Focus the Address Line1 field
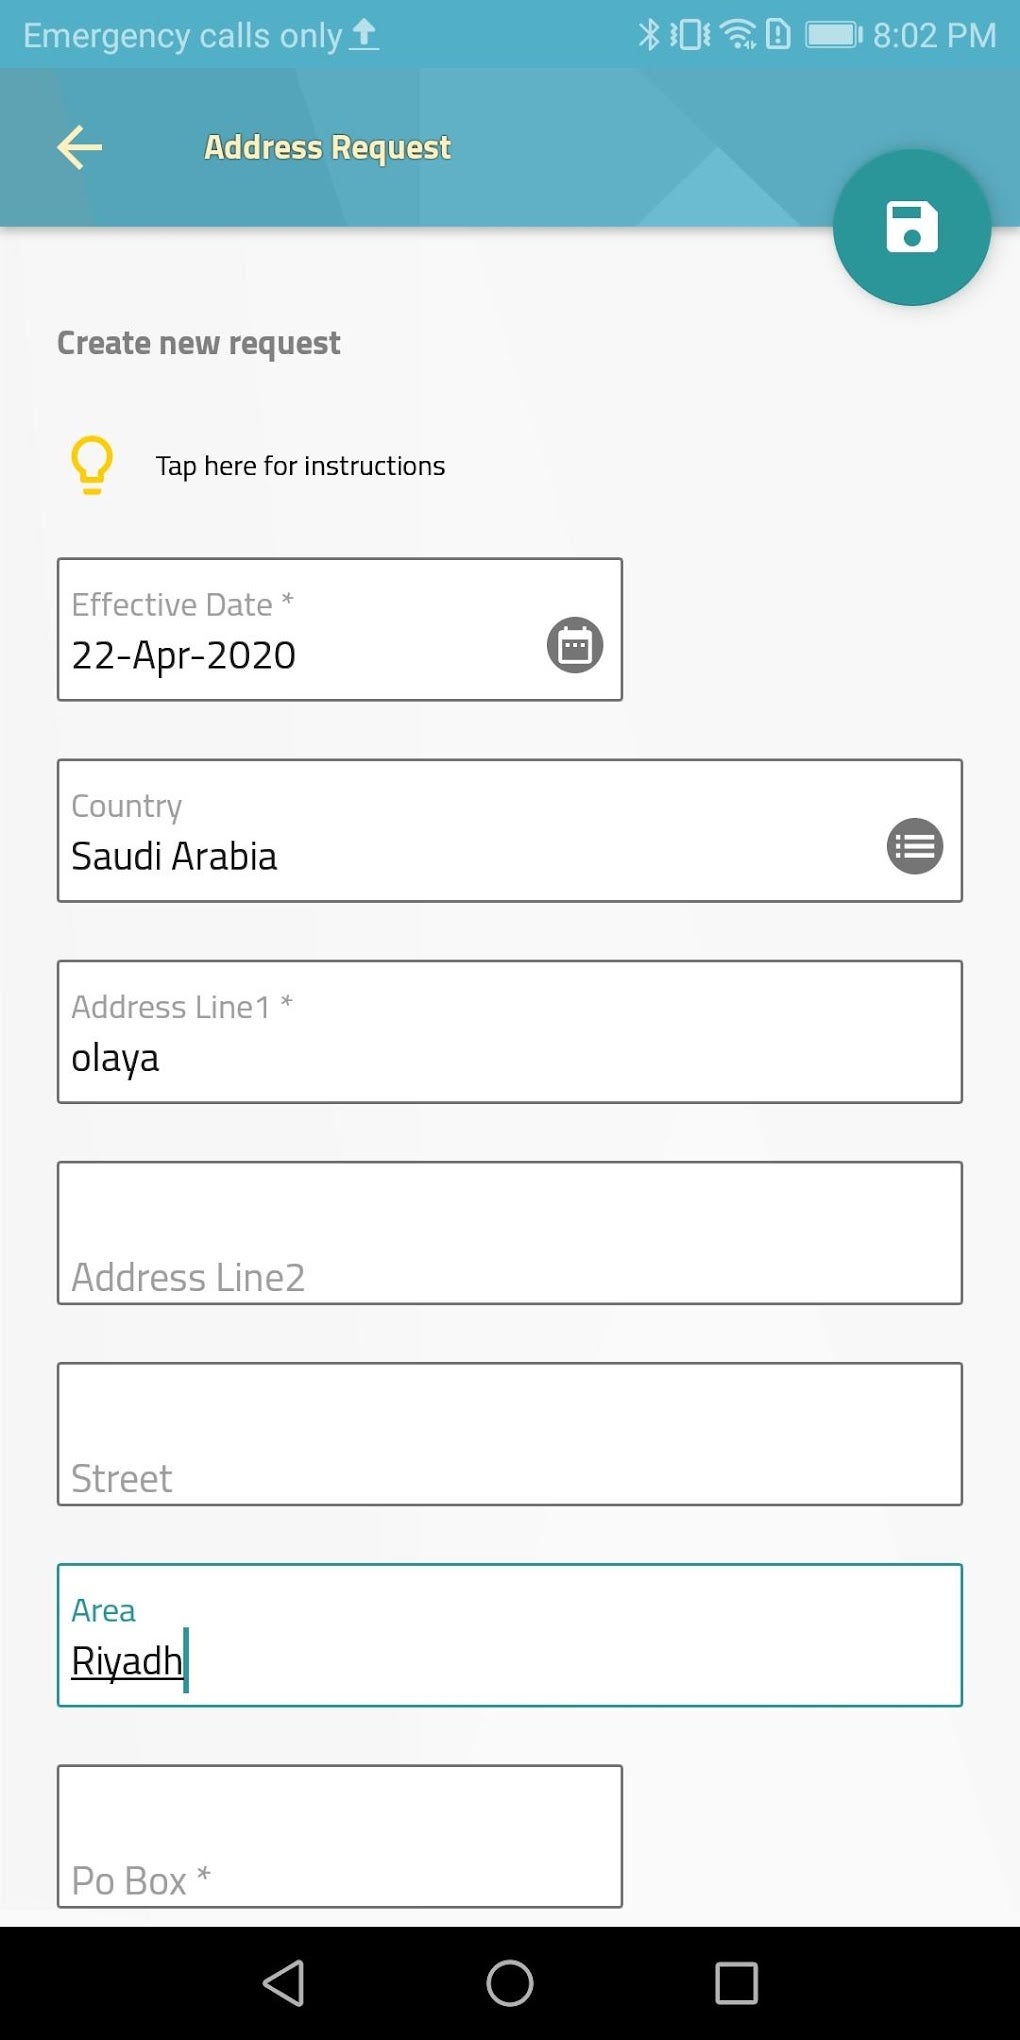1020x2040 pixels. click(x=510, y=1033)
